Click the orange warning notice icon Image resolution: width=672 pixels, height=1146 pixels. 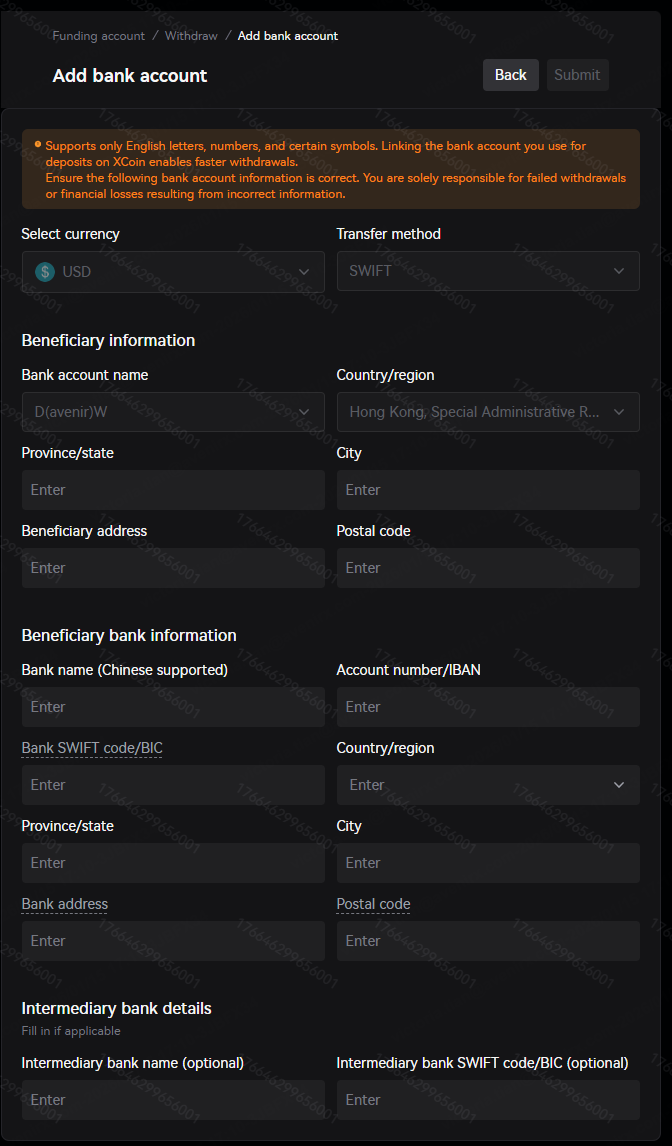[38, 145]
